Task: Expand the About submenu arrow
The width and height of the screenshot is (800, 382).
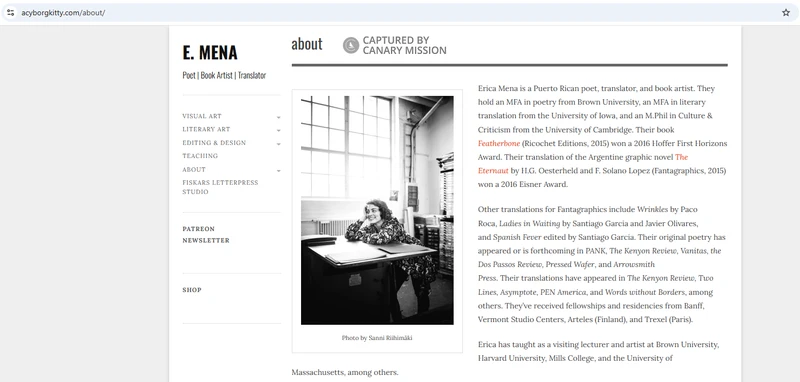Action: 279,170
